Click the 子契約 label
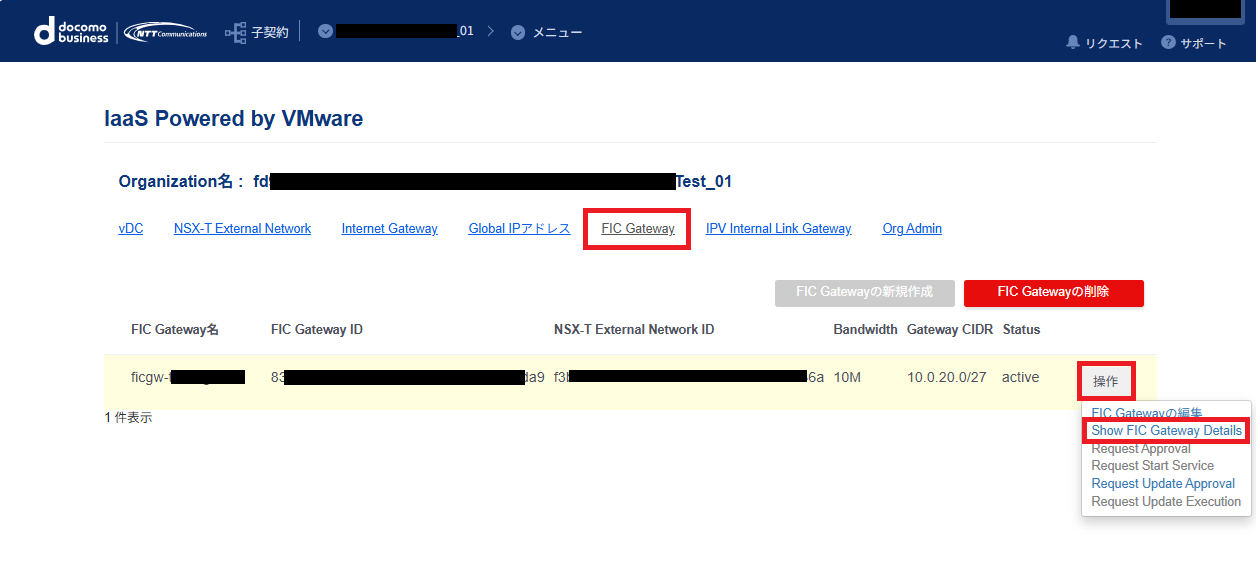Image resolution: width=1256 pixels, height=587 pixels. 269,32
